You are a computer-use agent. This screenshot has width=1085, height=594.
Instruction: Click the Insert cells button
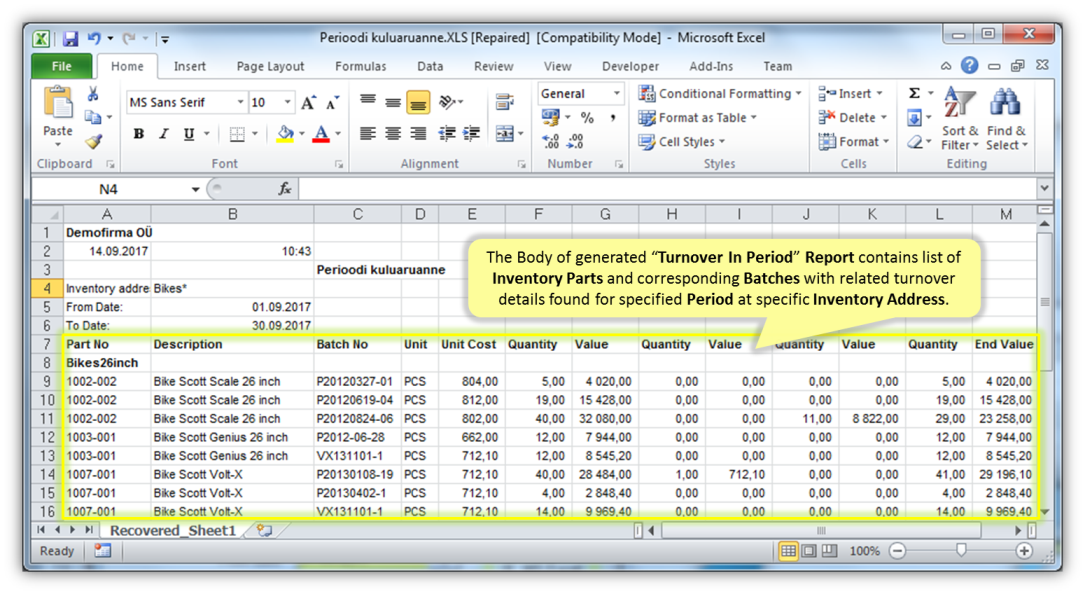(850, 93)
